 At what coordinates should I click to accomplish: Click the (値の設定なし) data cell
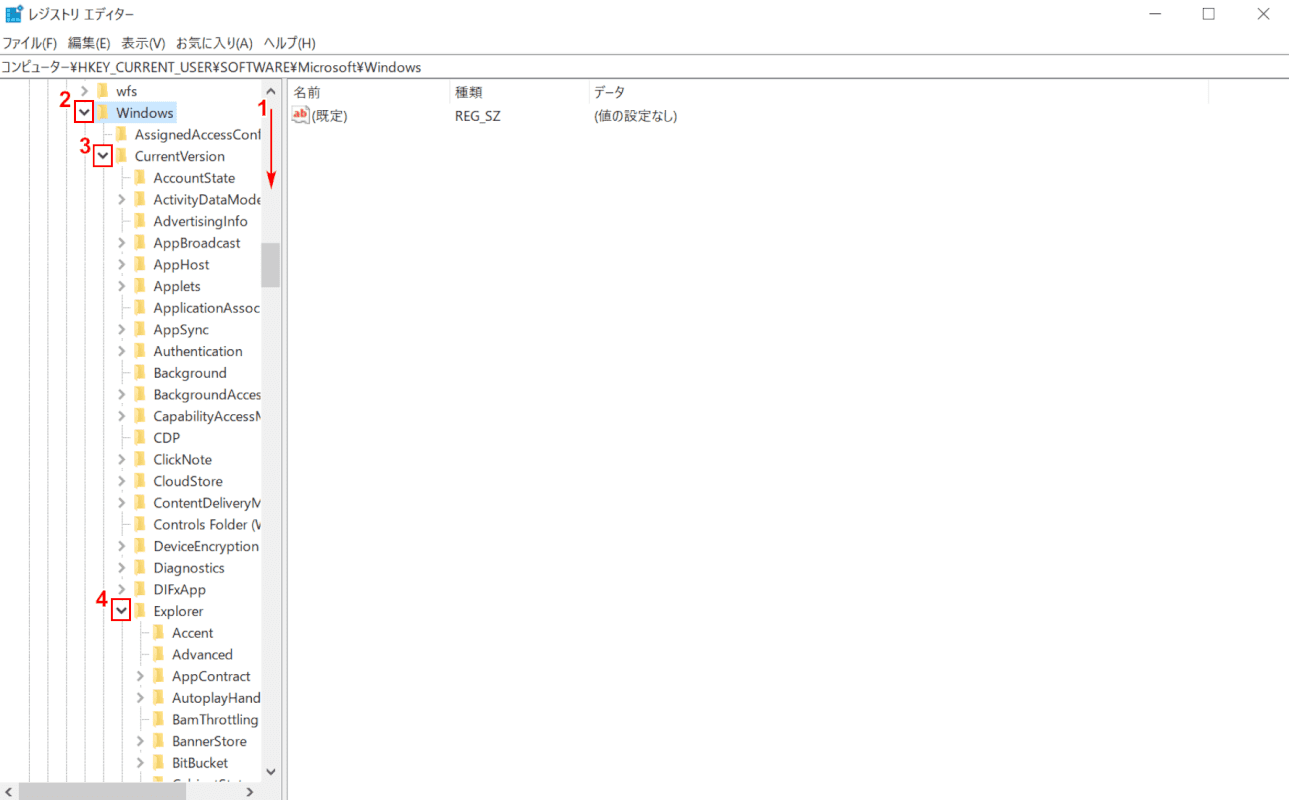(635, 116)
